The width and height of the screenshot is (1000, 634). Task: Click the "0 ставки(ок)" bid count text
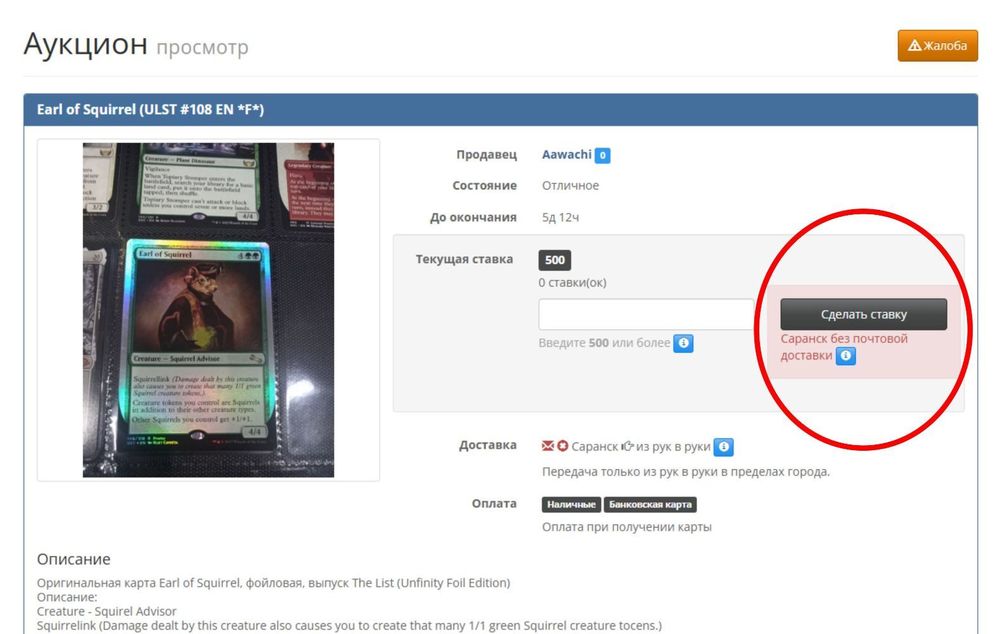click(x=572, y=283)
